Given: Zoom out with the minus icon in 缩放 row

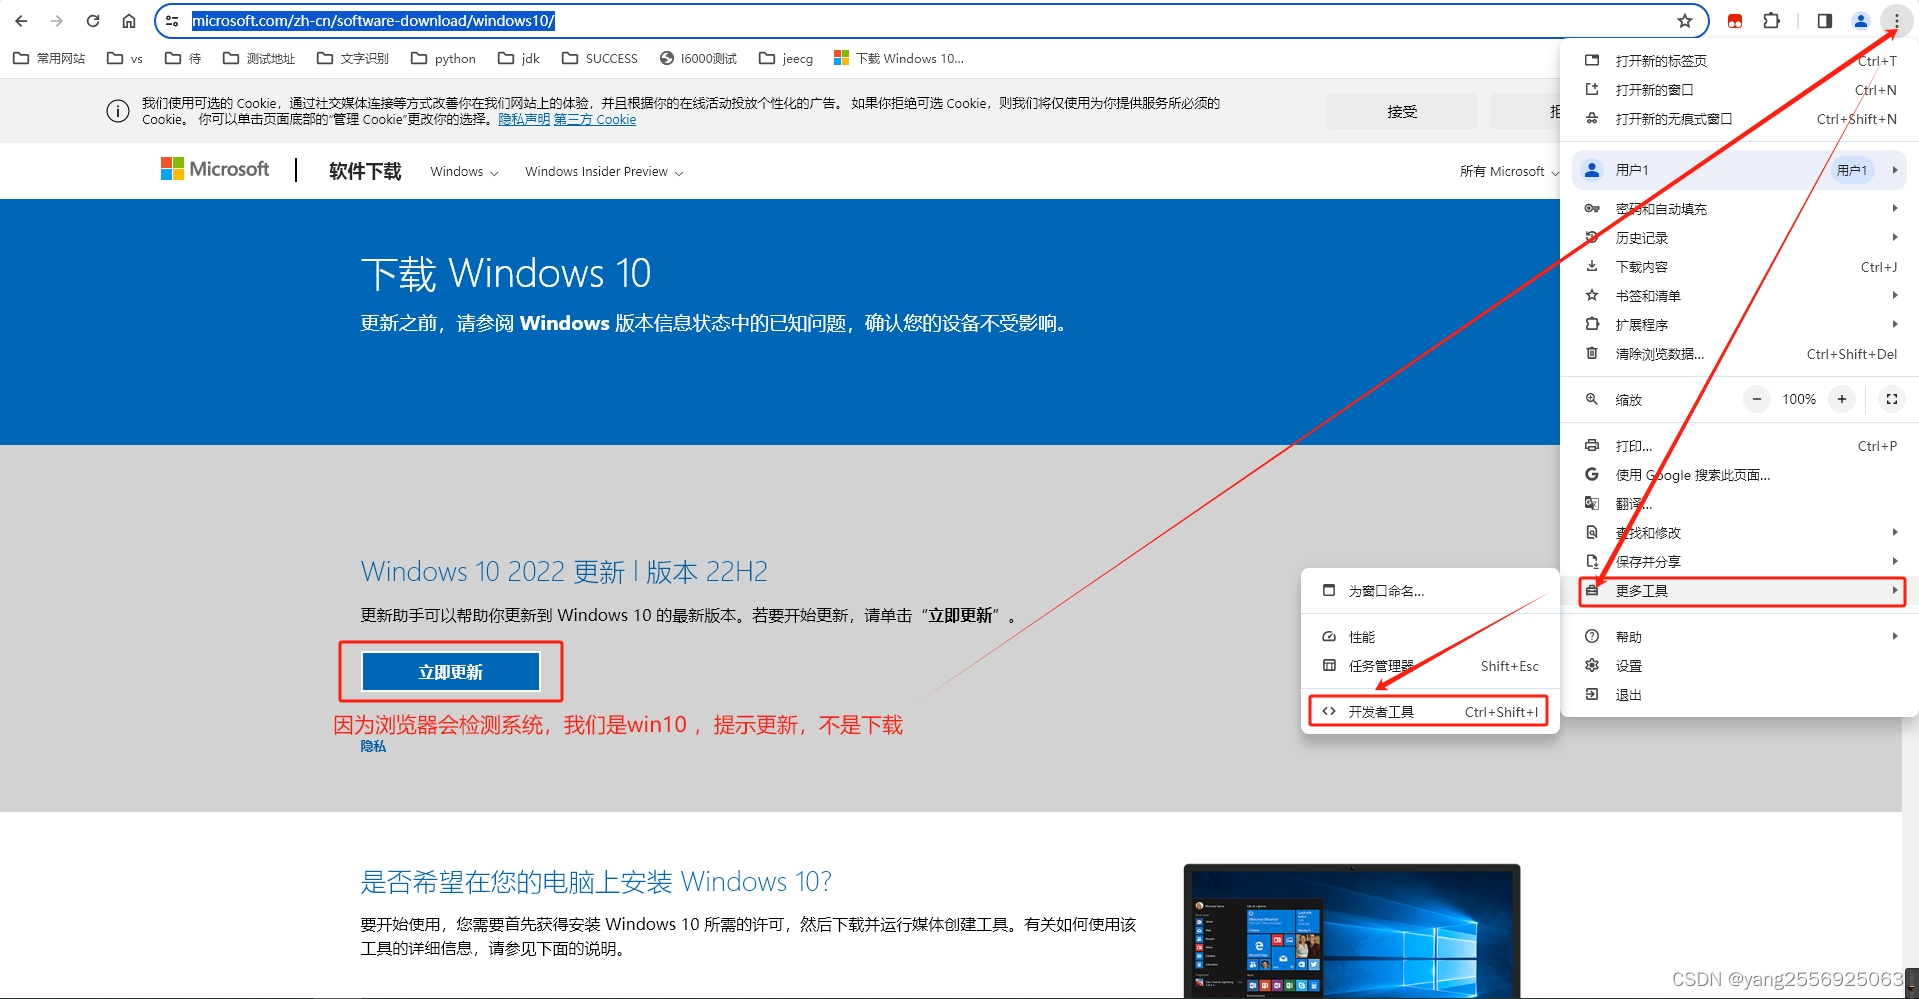Looking at the screenshot, I should (x=1757, y=399).
